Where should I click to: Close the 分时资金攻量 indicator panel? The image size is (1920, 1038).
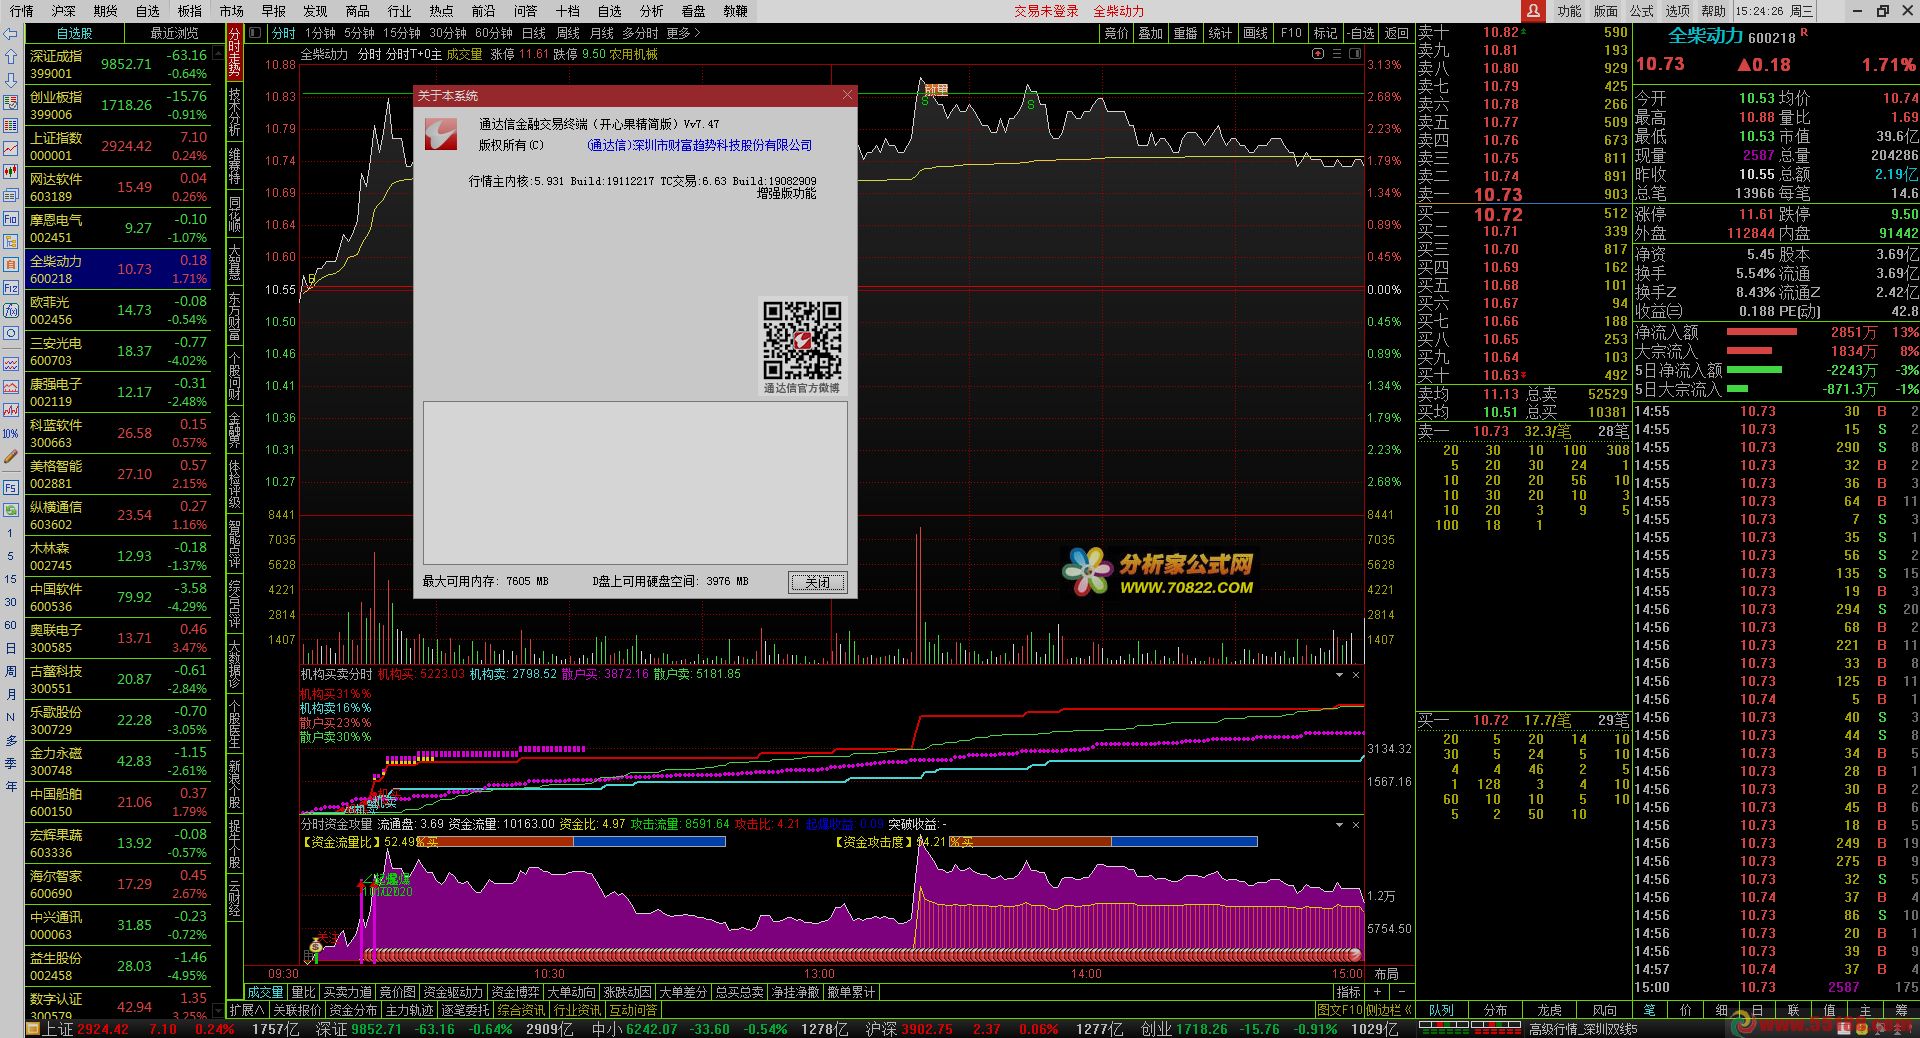tap(1356, 825)
